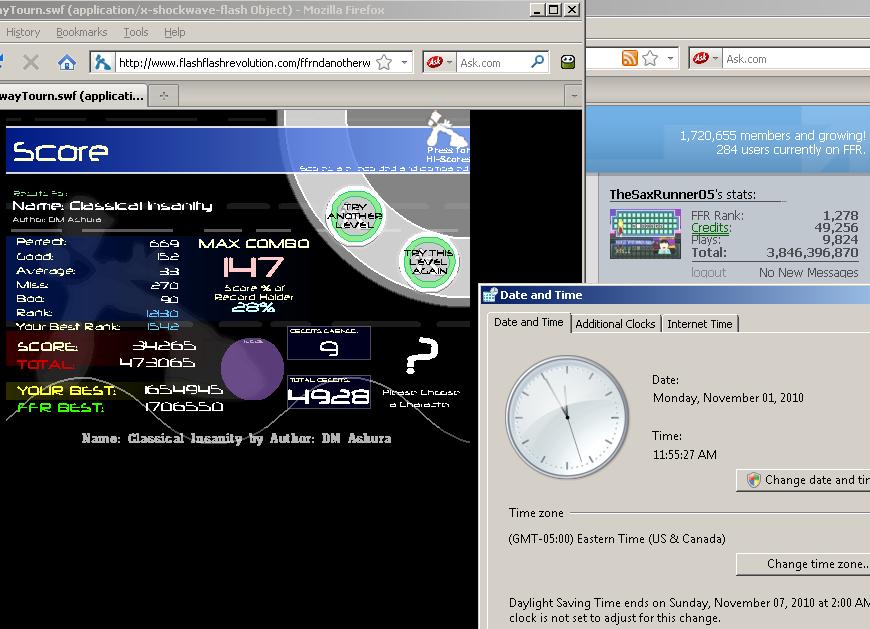
Task: Click the purple credits circle
Action: [x=252, y=369]
